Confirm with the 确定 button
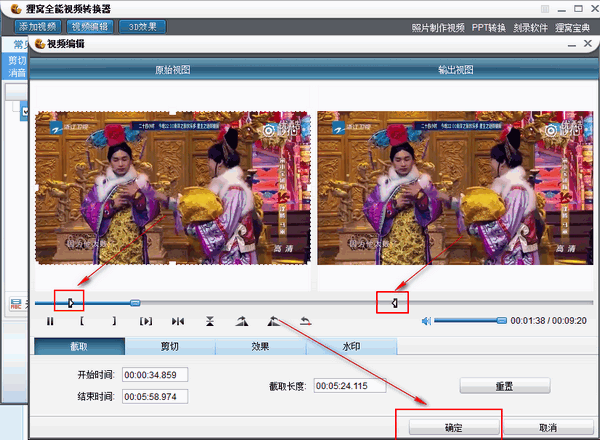Viewport: 600px width, 440px height. click(454, 427)
